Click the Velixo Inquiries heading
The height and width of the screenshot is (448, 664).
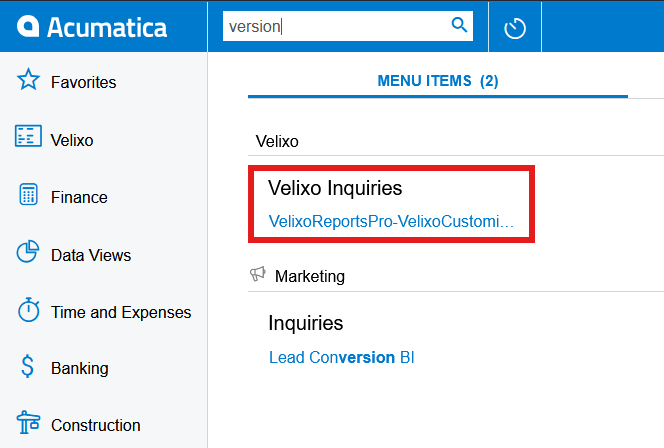(x=335, y=187)
